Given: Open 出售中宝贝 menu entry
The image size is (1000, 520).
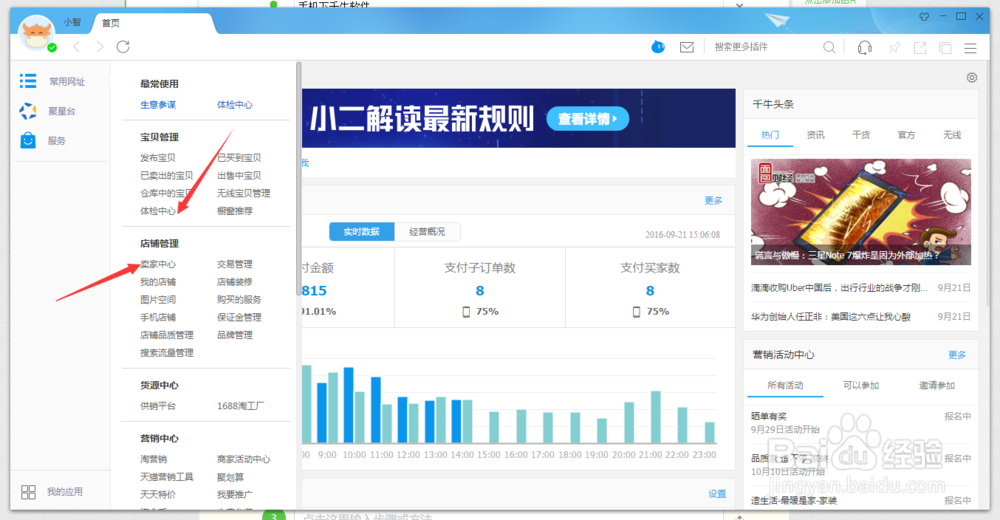Looking at the screenshot, I should click(x=239, y=175).
